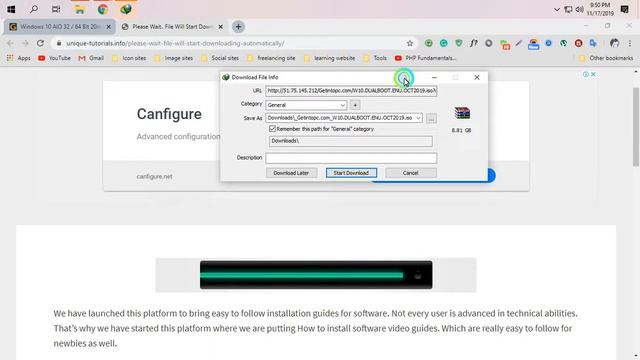Show hidden system tray icons
This screenshot has height=360, width=640.
coord(556,9)
